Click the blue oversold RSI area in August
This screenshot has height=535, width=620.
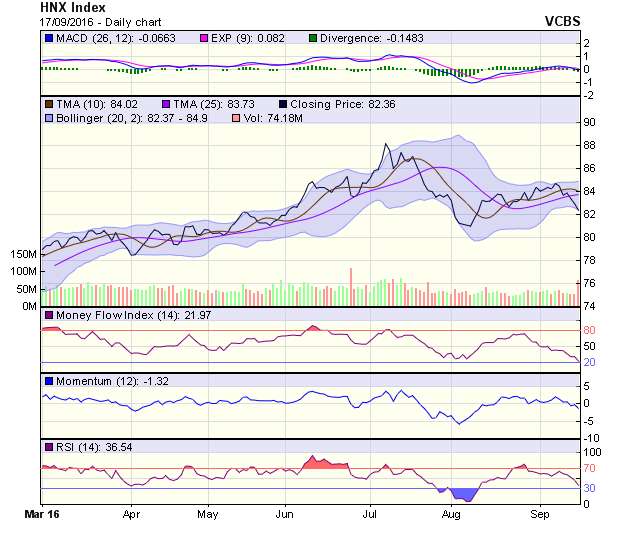[462, 493]
